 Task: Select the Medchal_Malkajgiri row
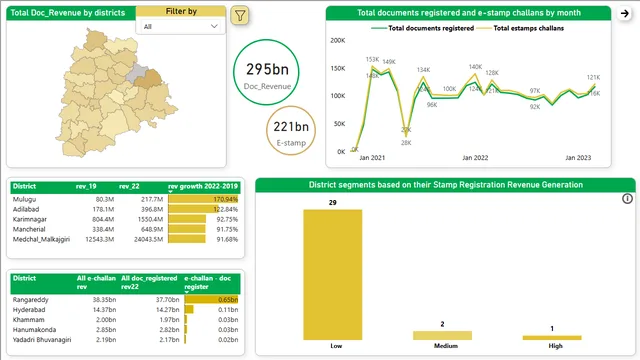tap(125, 239)
